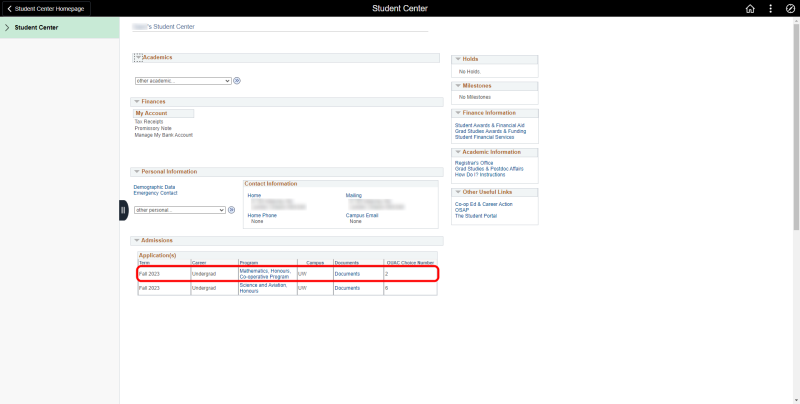Image resolution: width=800 pixels, height=404 pixels.
Task: Open Manage My Bank Account link
Action: click(163, 135)
